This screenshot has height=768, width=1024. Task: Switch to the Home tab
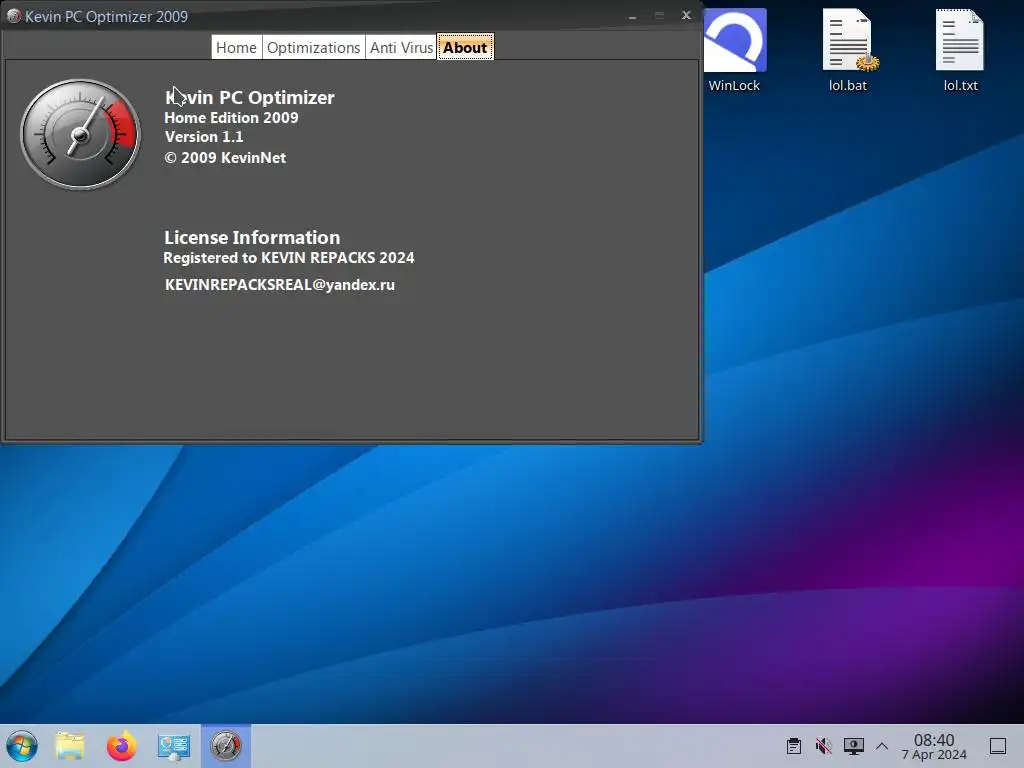236,48
